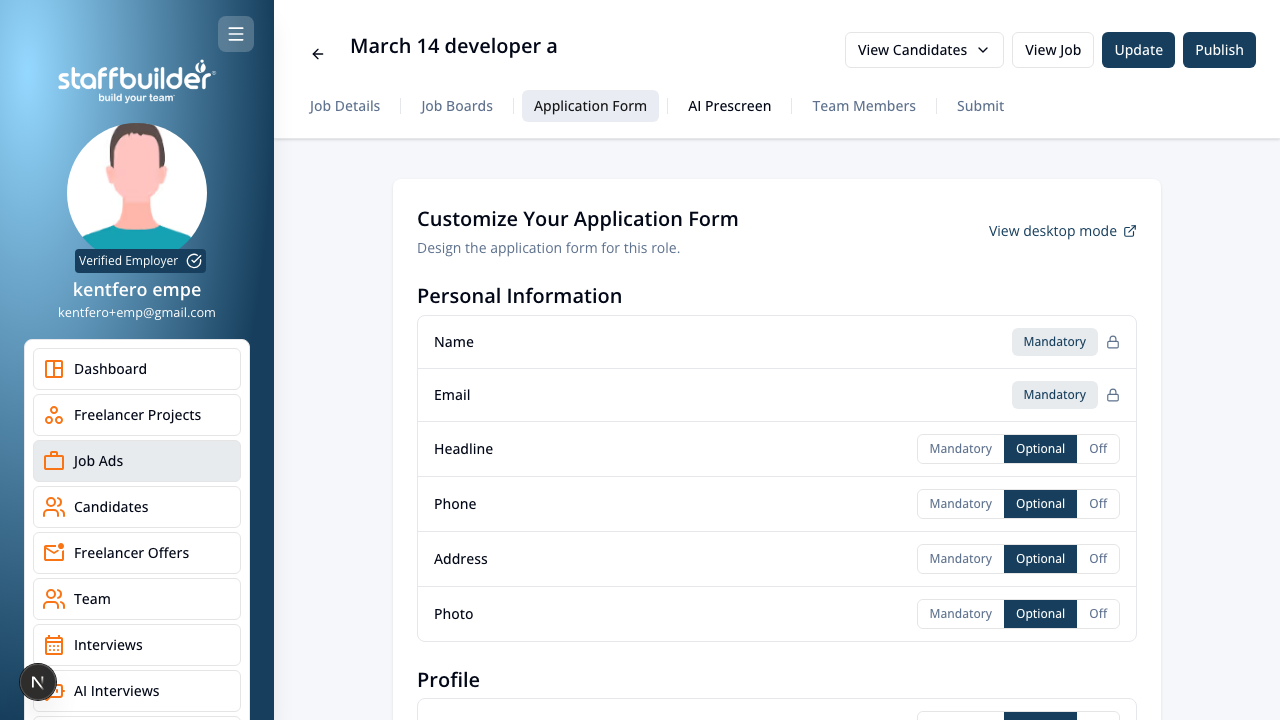1280x720 pixels.
Task: Open Team page in sidebar
Action: point(137,599)
